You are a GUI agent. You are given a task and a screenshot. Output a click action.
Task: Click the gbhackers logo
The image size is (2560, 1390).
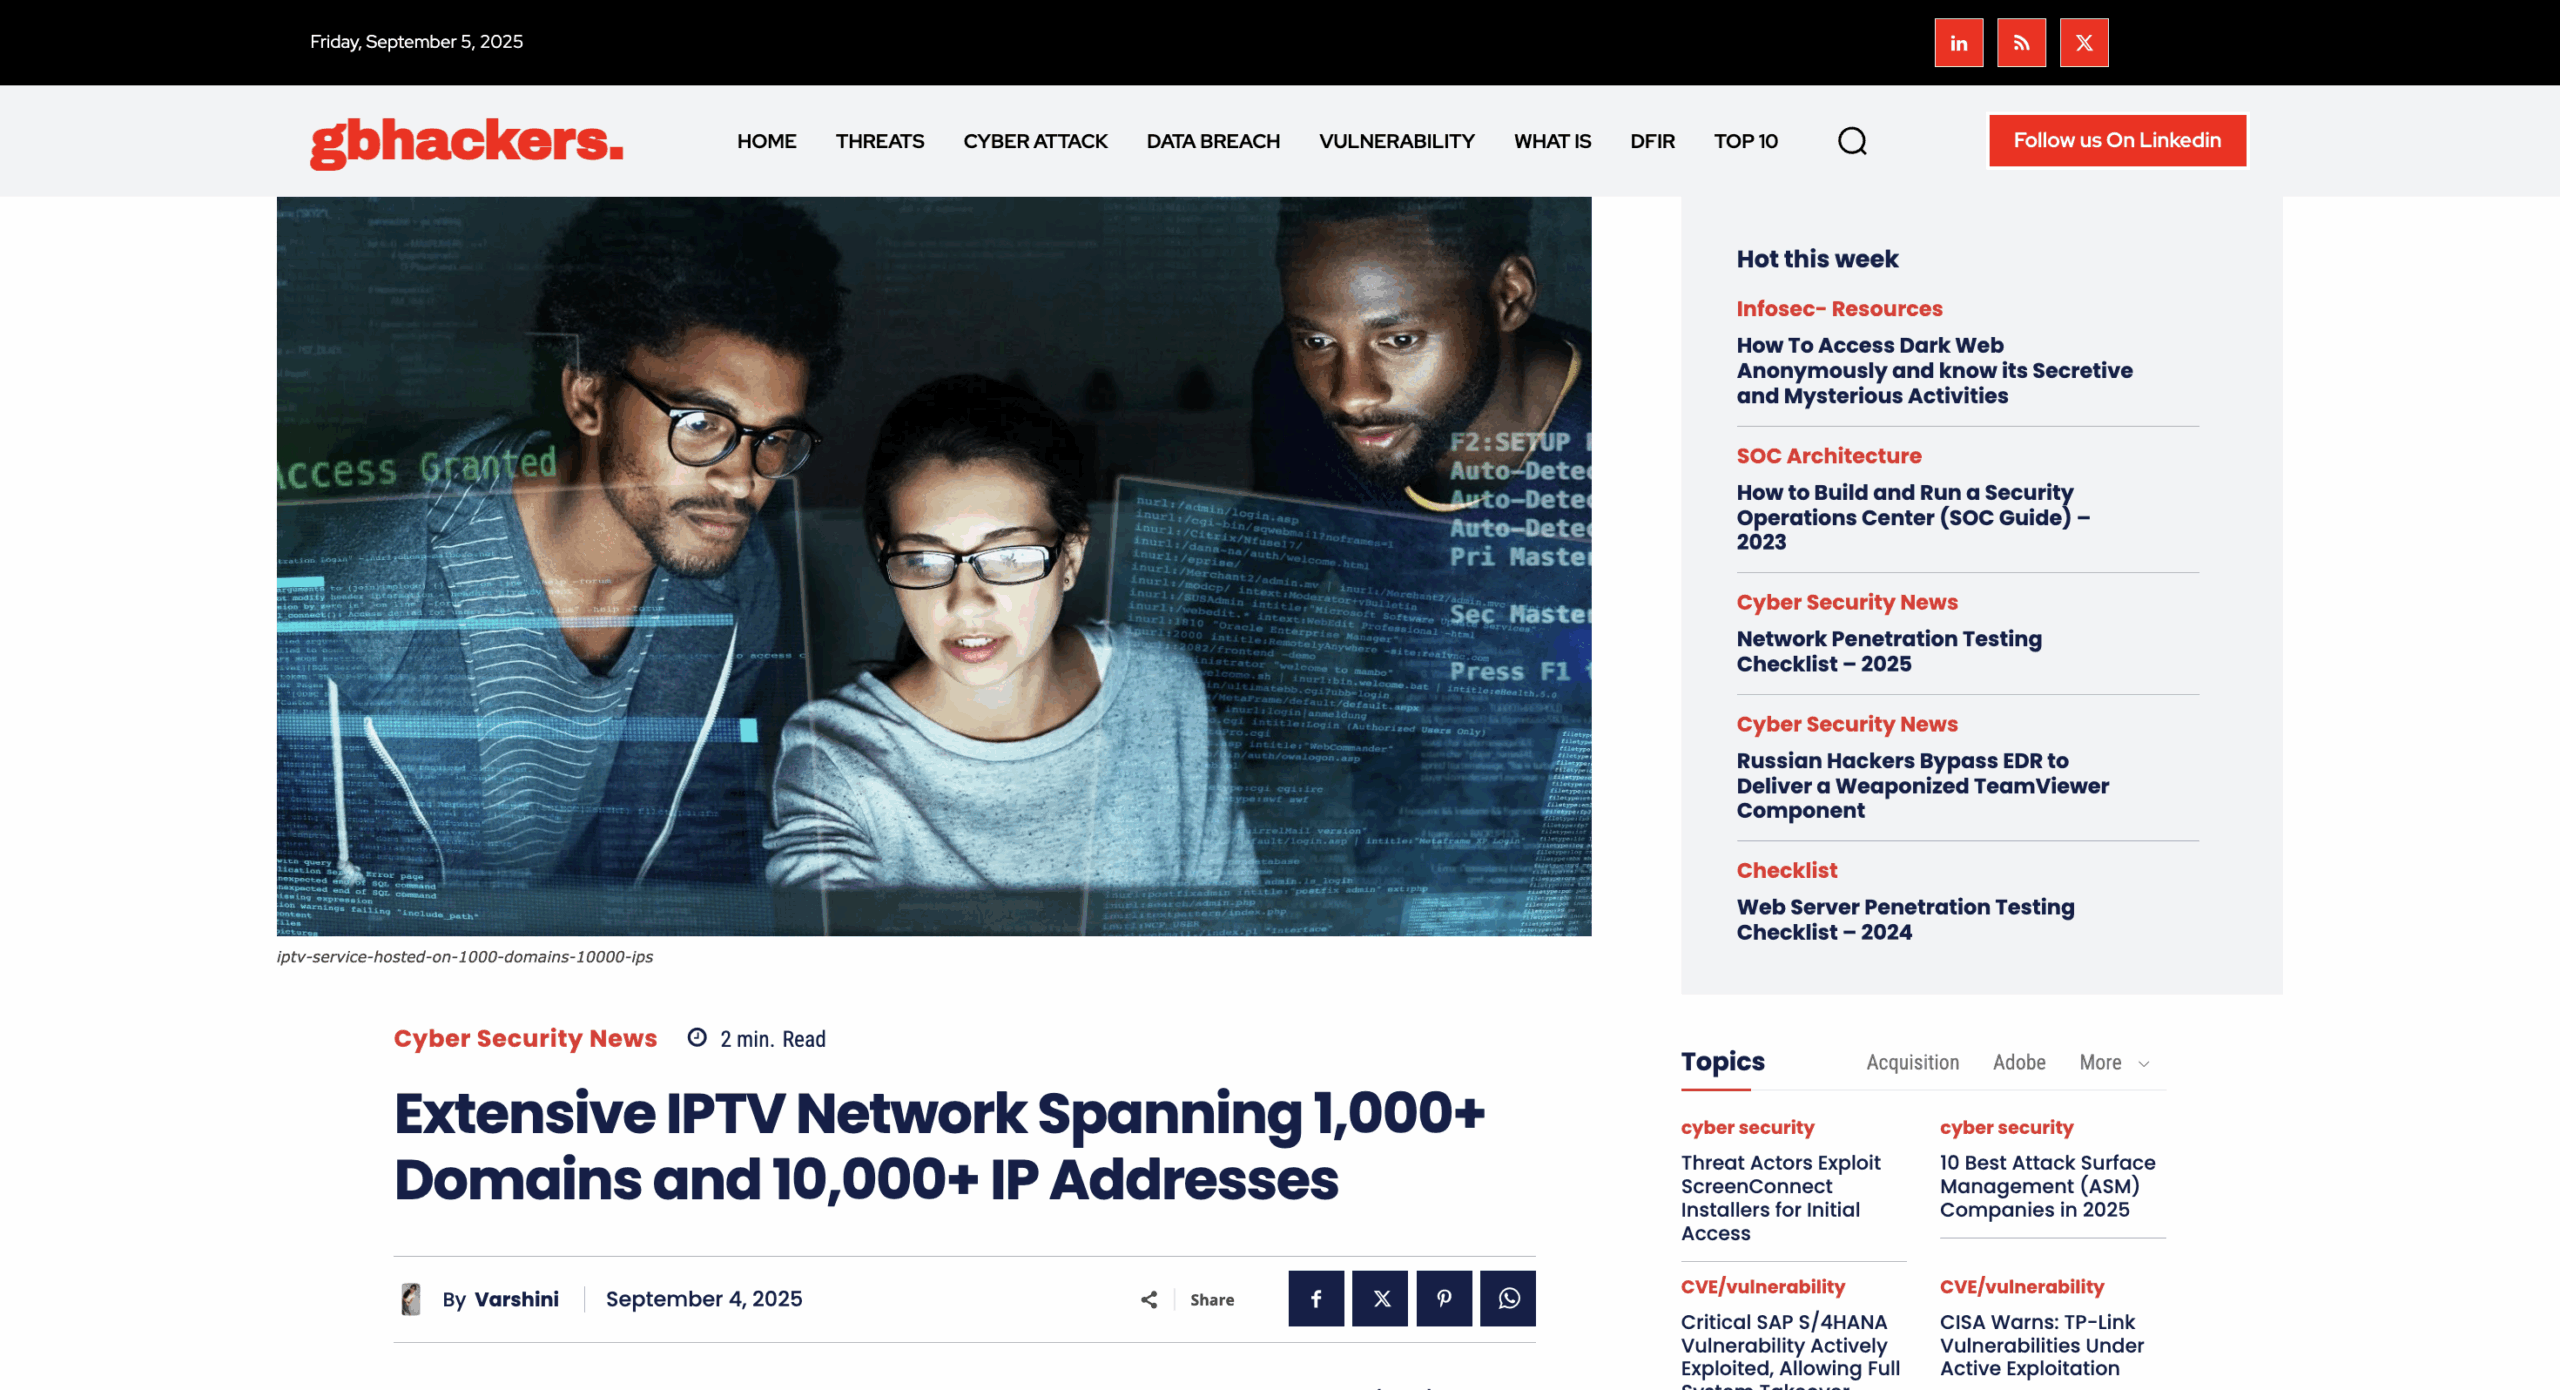click(x=466, y=142)
